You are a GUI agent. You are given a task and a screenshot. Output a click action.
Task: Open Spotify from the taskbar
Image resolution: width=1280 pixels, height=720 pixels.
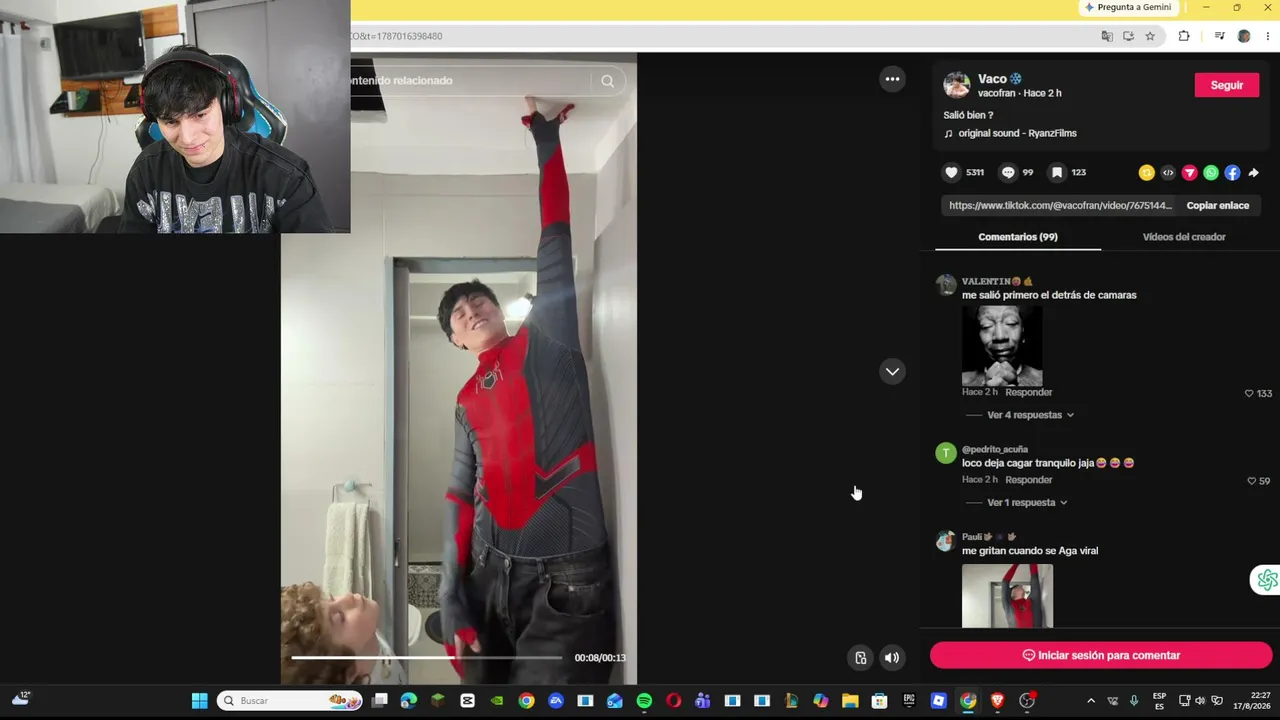point(644,701)
